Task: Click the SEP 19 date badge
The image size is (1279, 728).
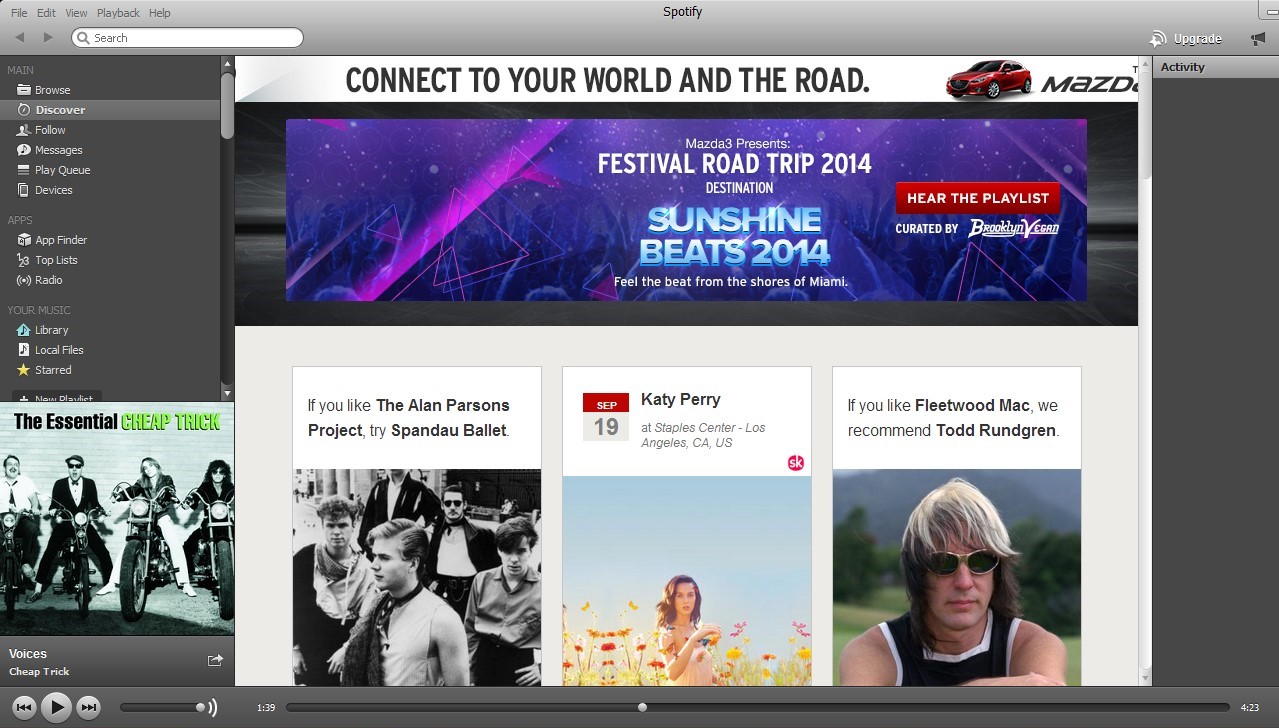Action: coord(606,417)
